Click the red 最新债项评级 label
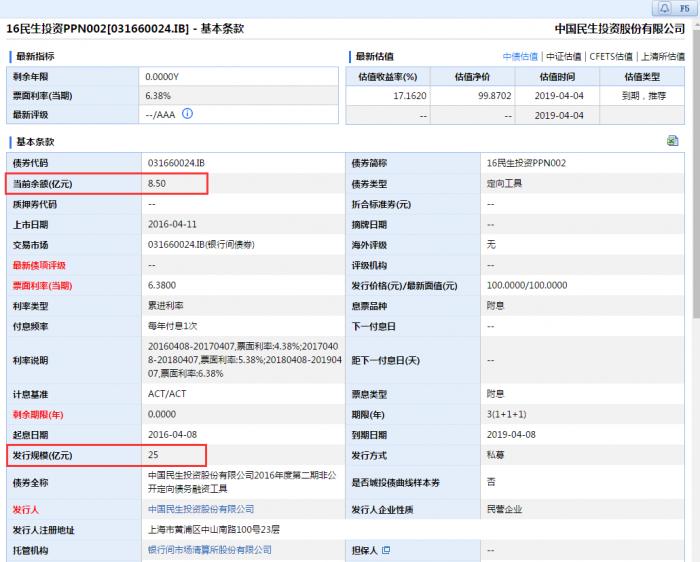The image size is (700, 562). click(39, 265)
